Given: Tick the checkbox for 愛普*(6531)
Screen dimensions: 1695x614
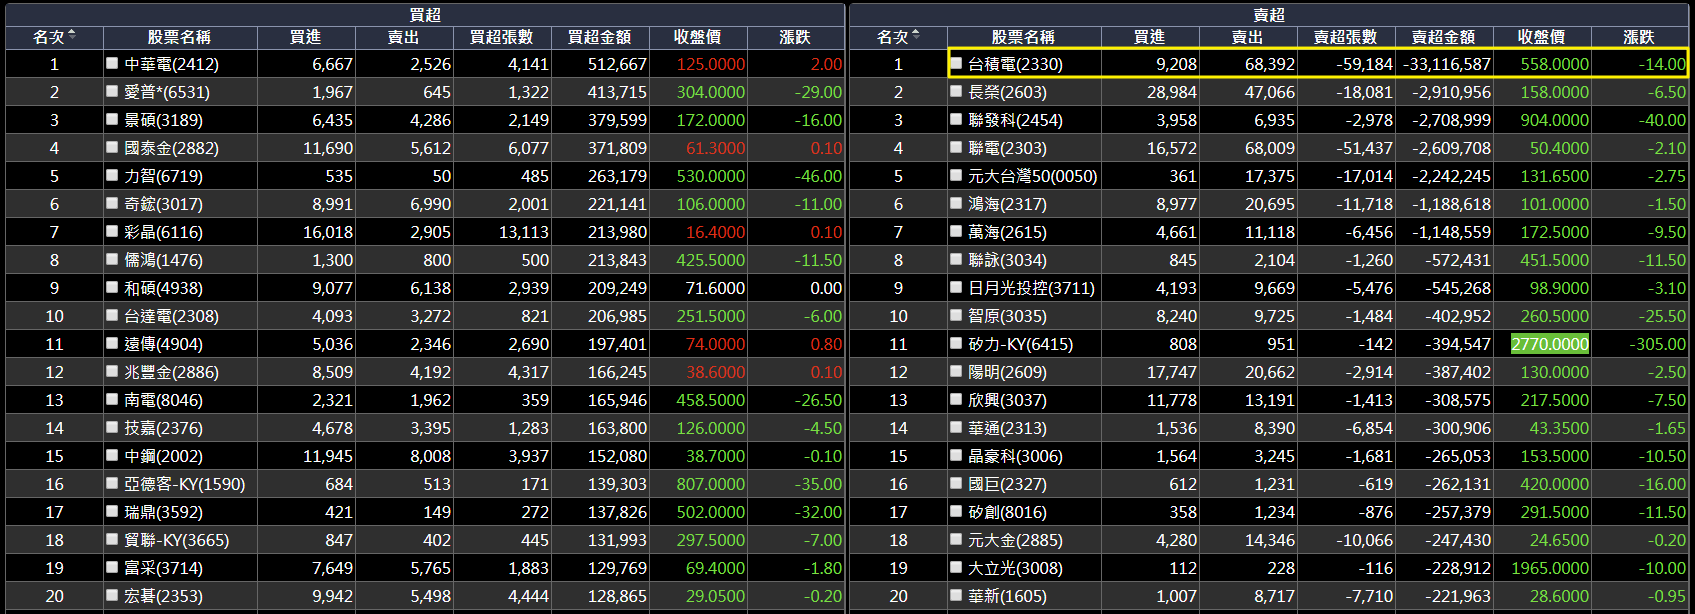Looking at the screenshot, I should [112, 91].
